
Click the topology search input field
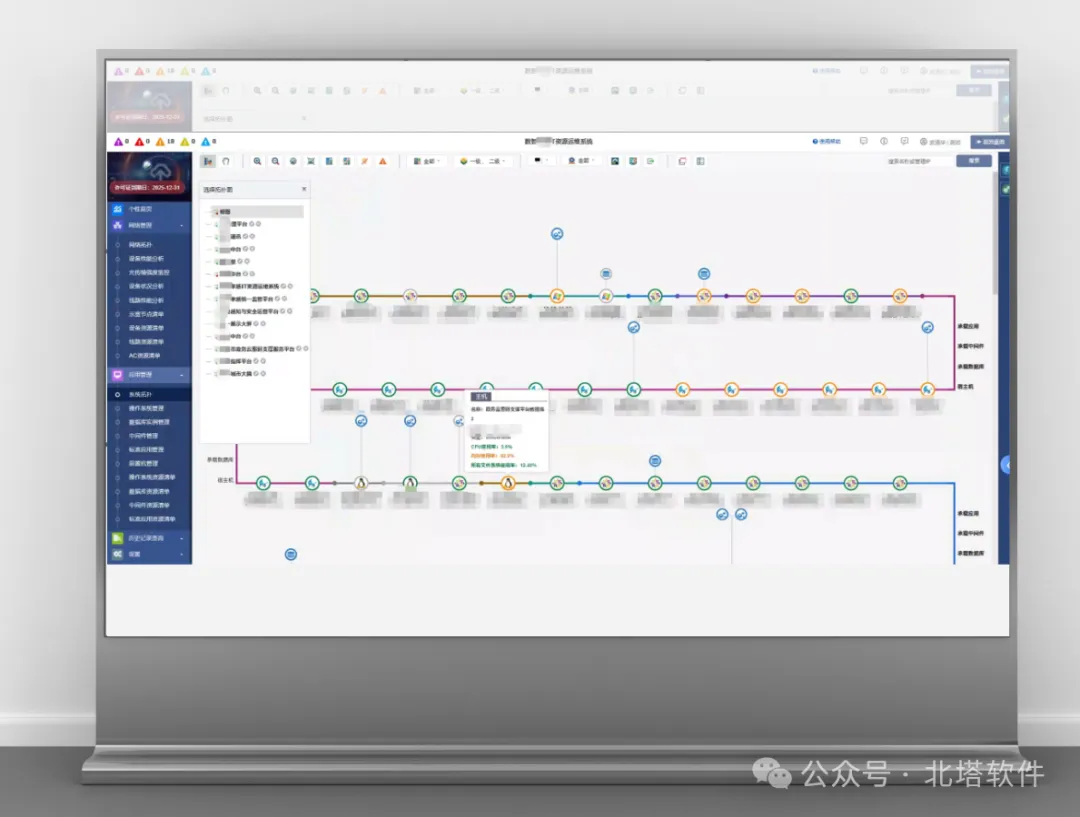919,161
